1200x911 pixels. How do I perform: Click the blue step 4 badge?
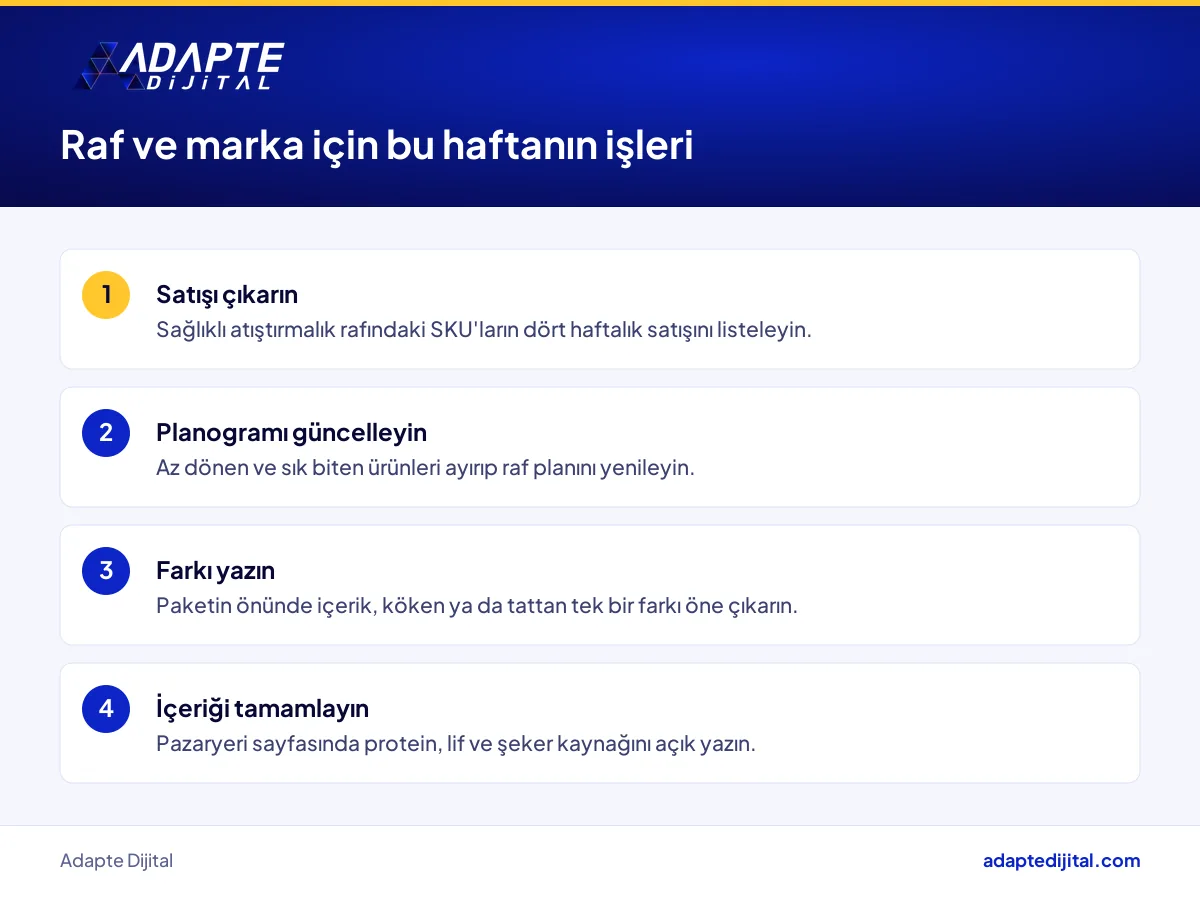click(x=106, y=709)
